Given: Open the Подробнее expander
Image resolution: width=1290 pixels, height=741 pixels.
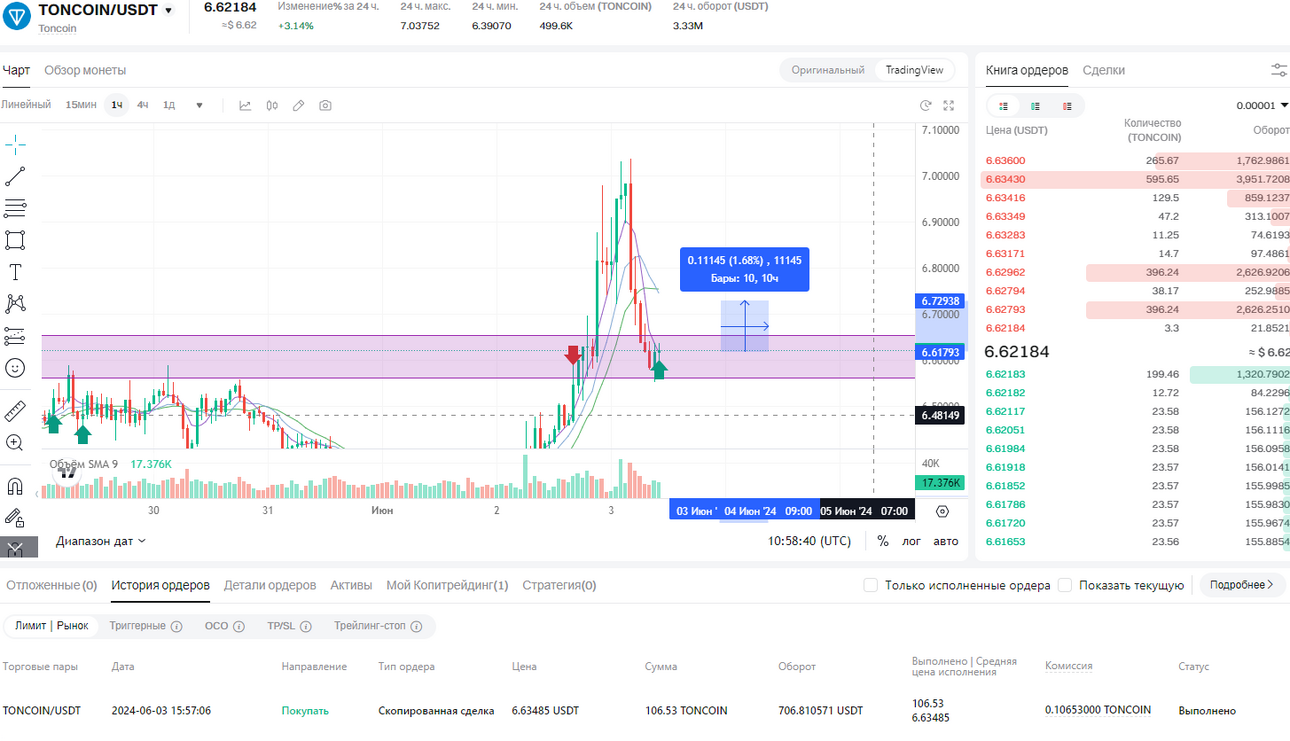Looking at the screenshot, I should [x=1242, y=585].
